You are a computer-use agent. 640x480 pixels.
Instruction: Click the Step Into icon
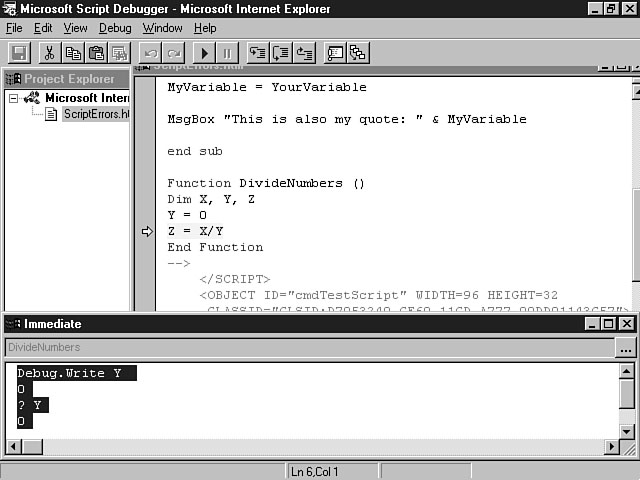click(x=258, y=53)
